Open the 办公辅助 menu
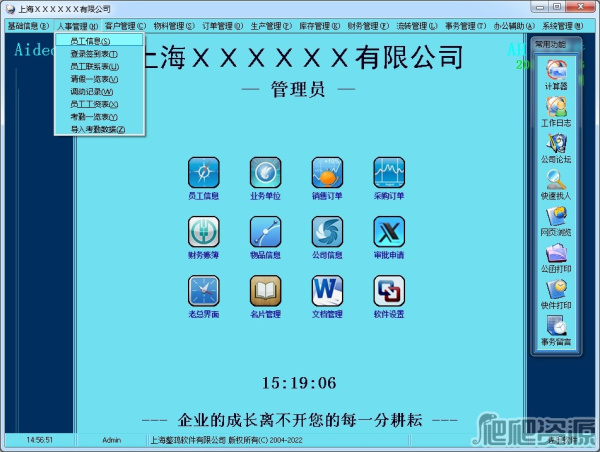The image size is (600, 452). [x=514, y=26]
